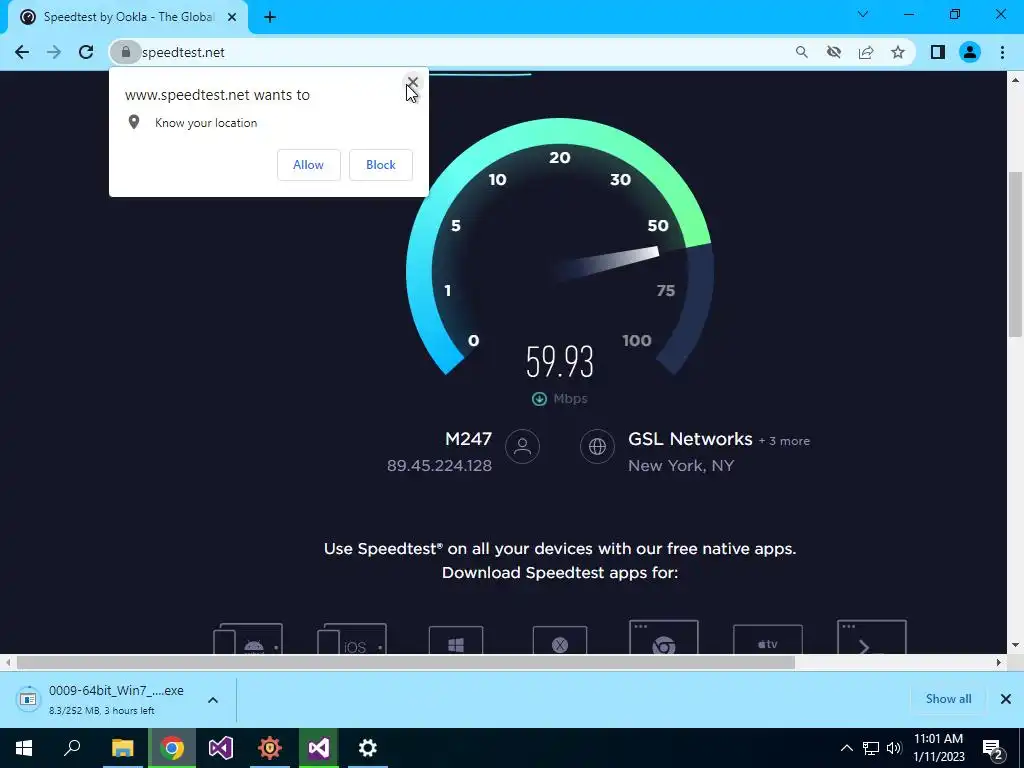Close the downloads bar
Screen dimensions: 1024x768
(1006, 699)
